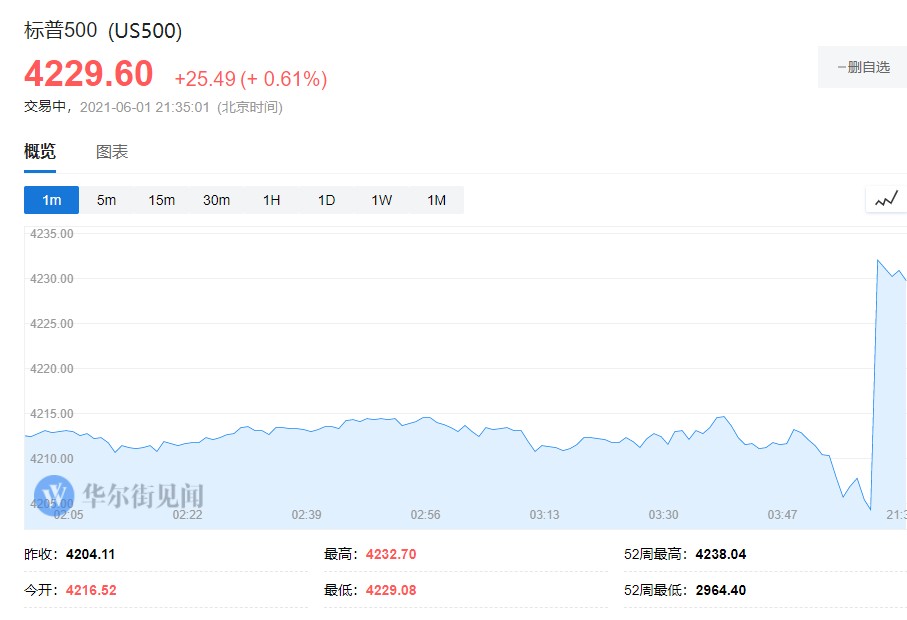Image resolution: width=907 pixels, height=620 pixels.
Task: Switch to the 概览 tab
Action: [40, 152]
